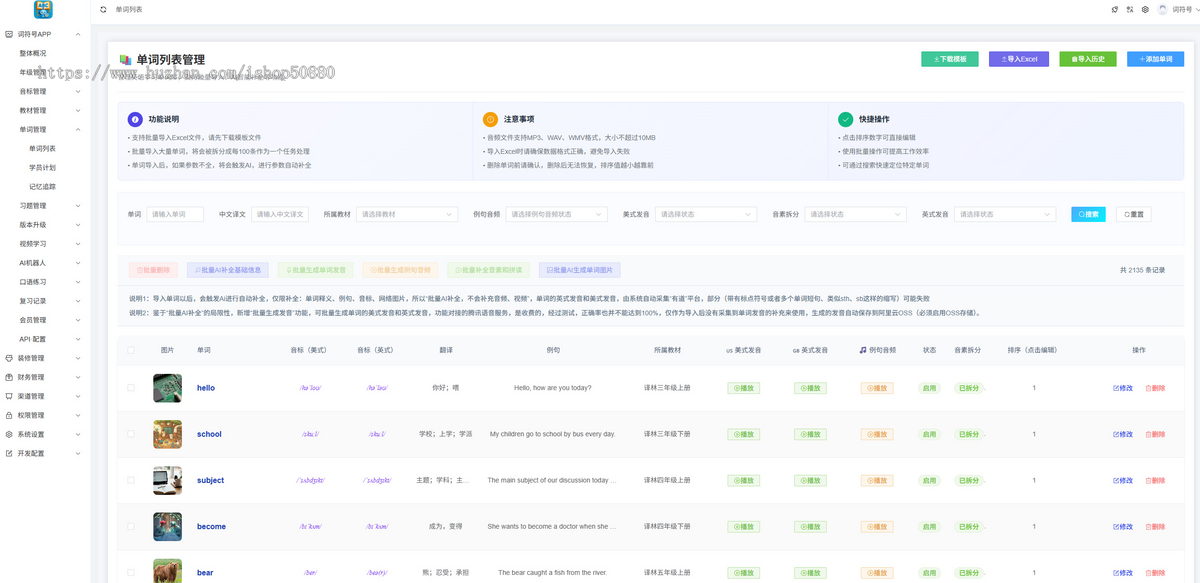Click 修改 edit icon for subject row
Image resolution: width=1200 pixels, height=583 pixels.
(1123, 480)
